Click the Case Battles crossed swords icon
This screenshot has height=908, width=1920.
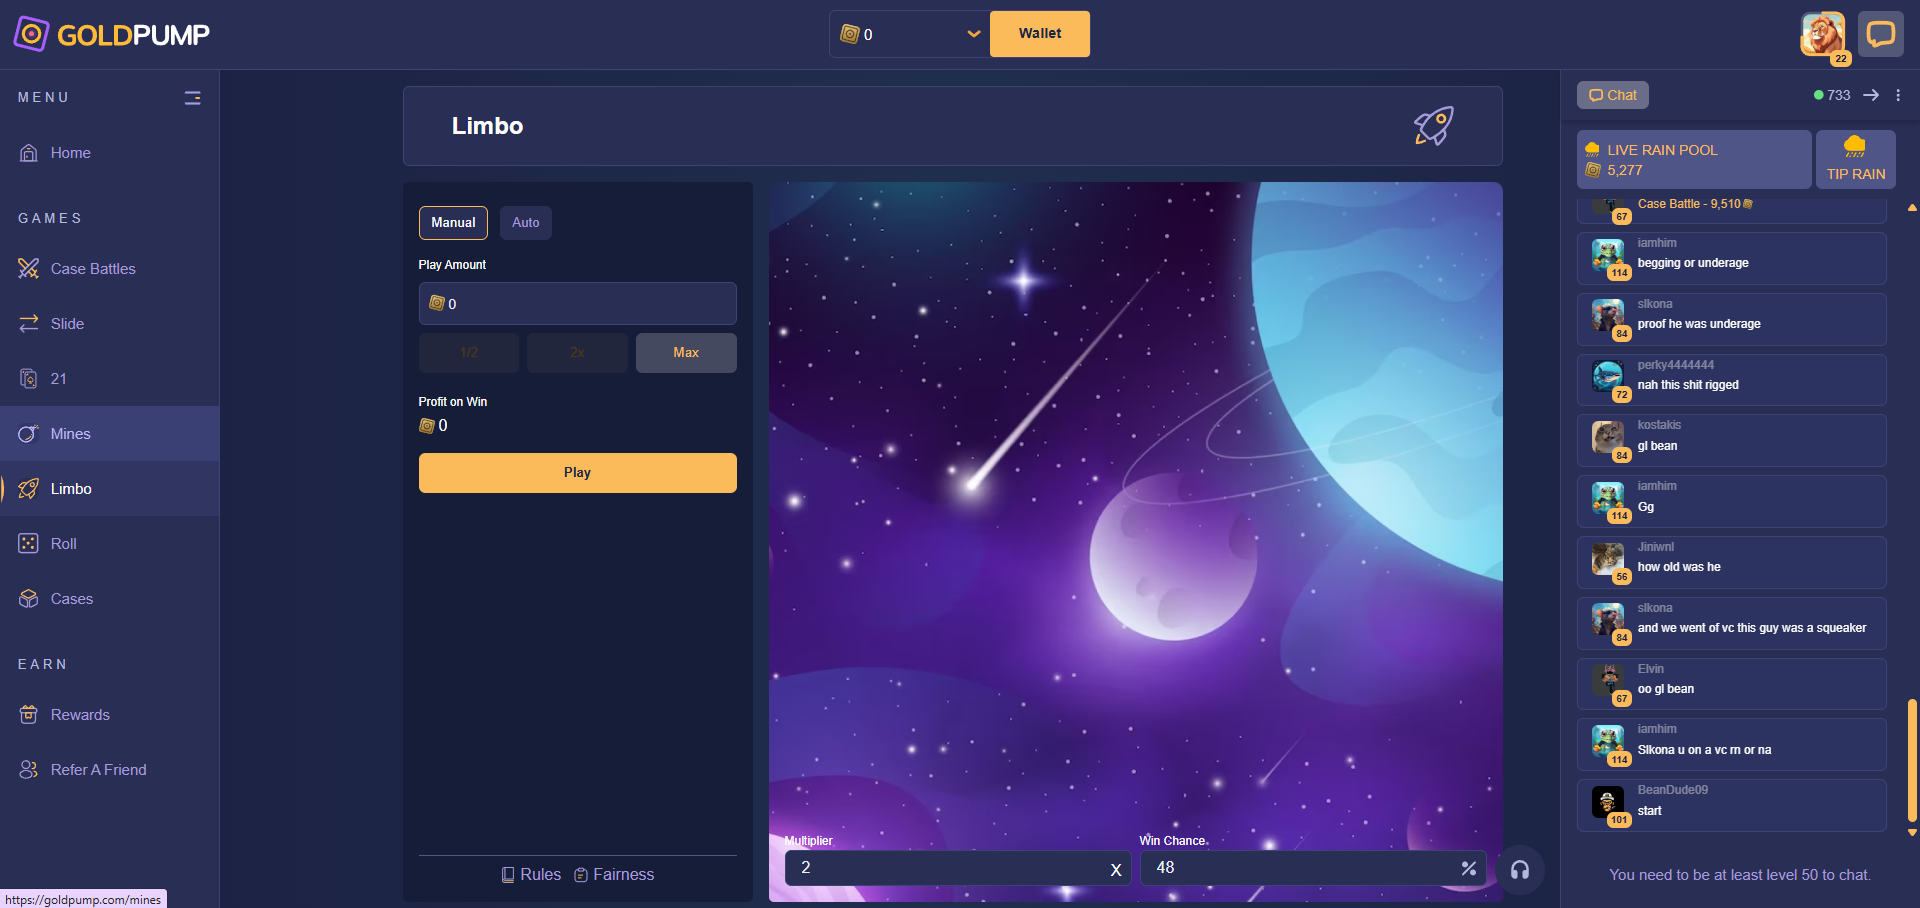pyautogui.click(x=29, y=269)
